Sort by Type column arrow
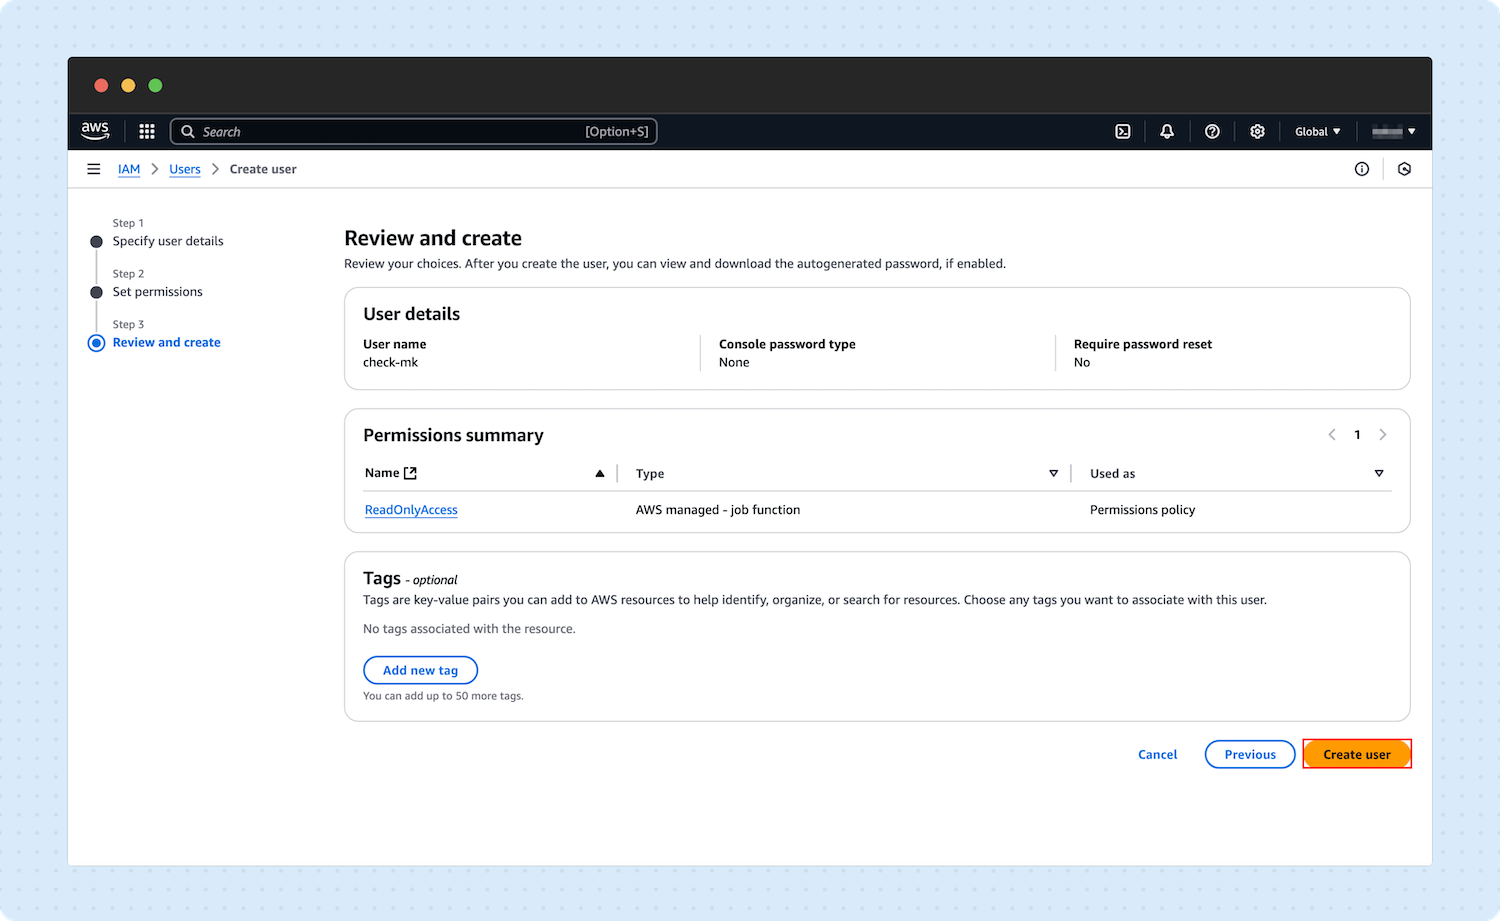Screen dimensions: 1500x921 1053,473
